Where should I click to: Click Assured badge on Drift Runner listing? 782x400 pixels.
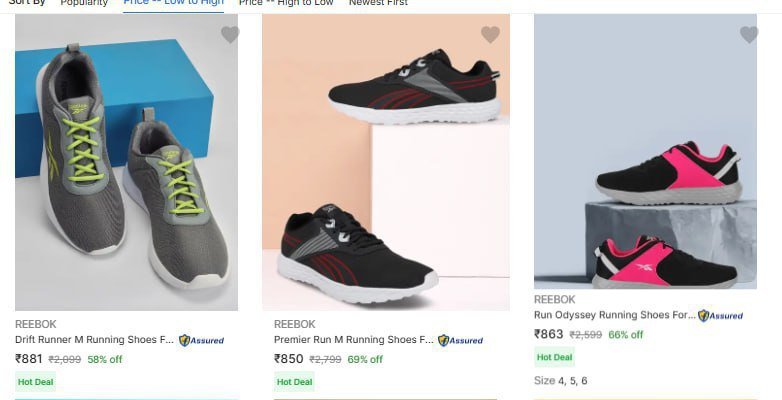201,341
